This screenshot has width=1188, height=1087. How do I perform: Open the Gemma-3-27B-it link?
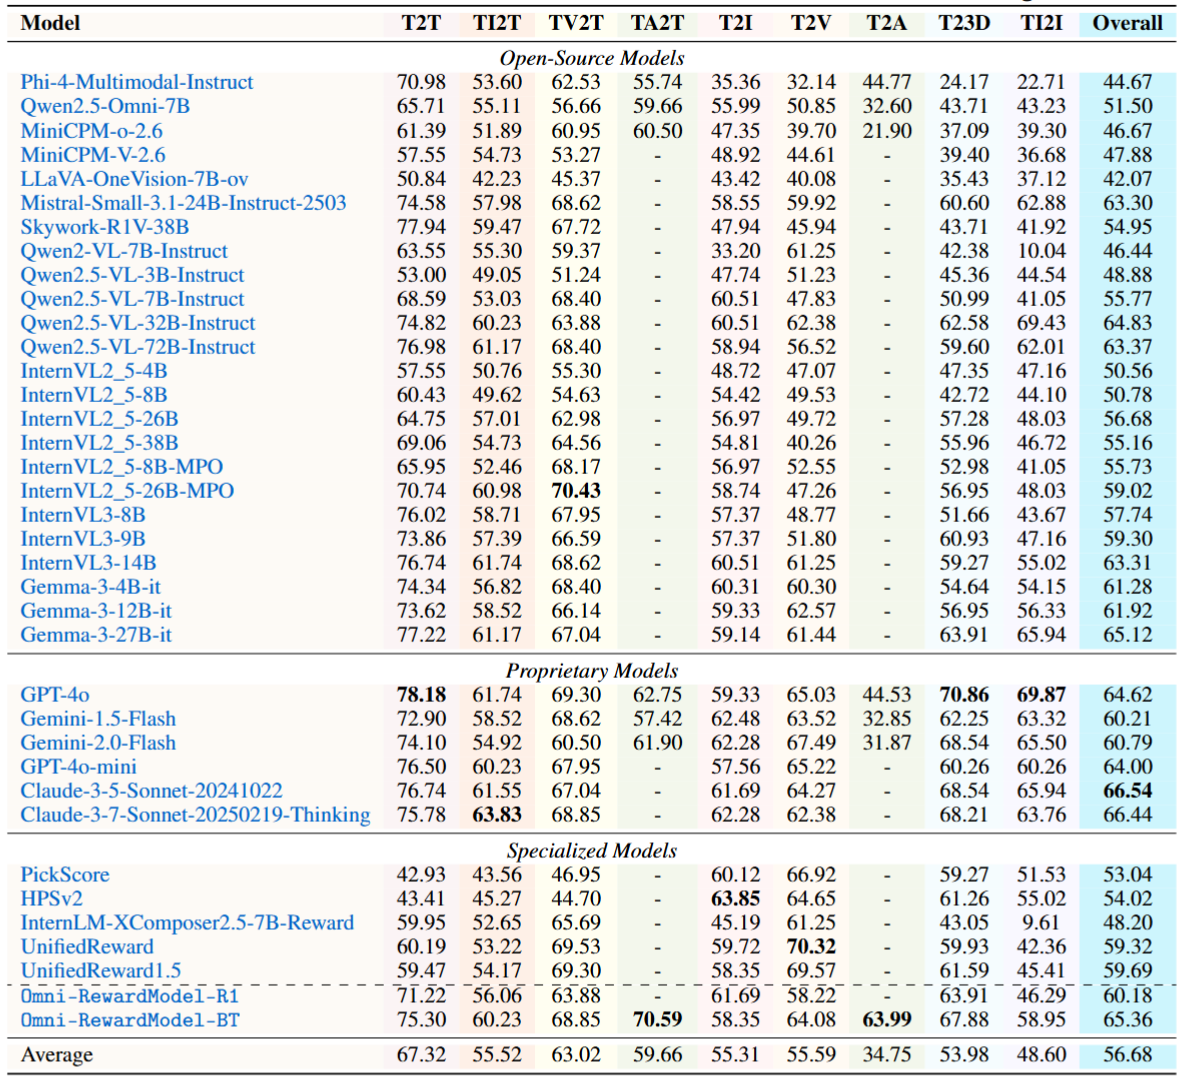pyautogui.click(x=96, y=635)
